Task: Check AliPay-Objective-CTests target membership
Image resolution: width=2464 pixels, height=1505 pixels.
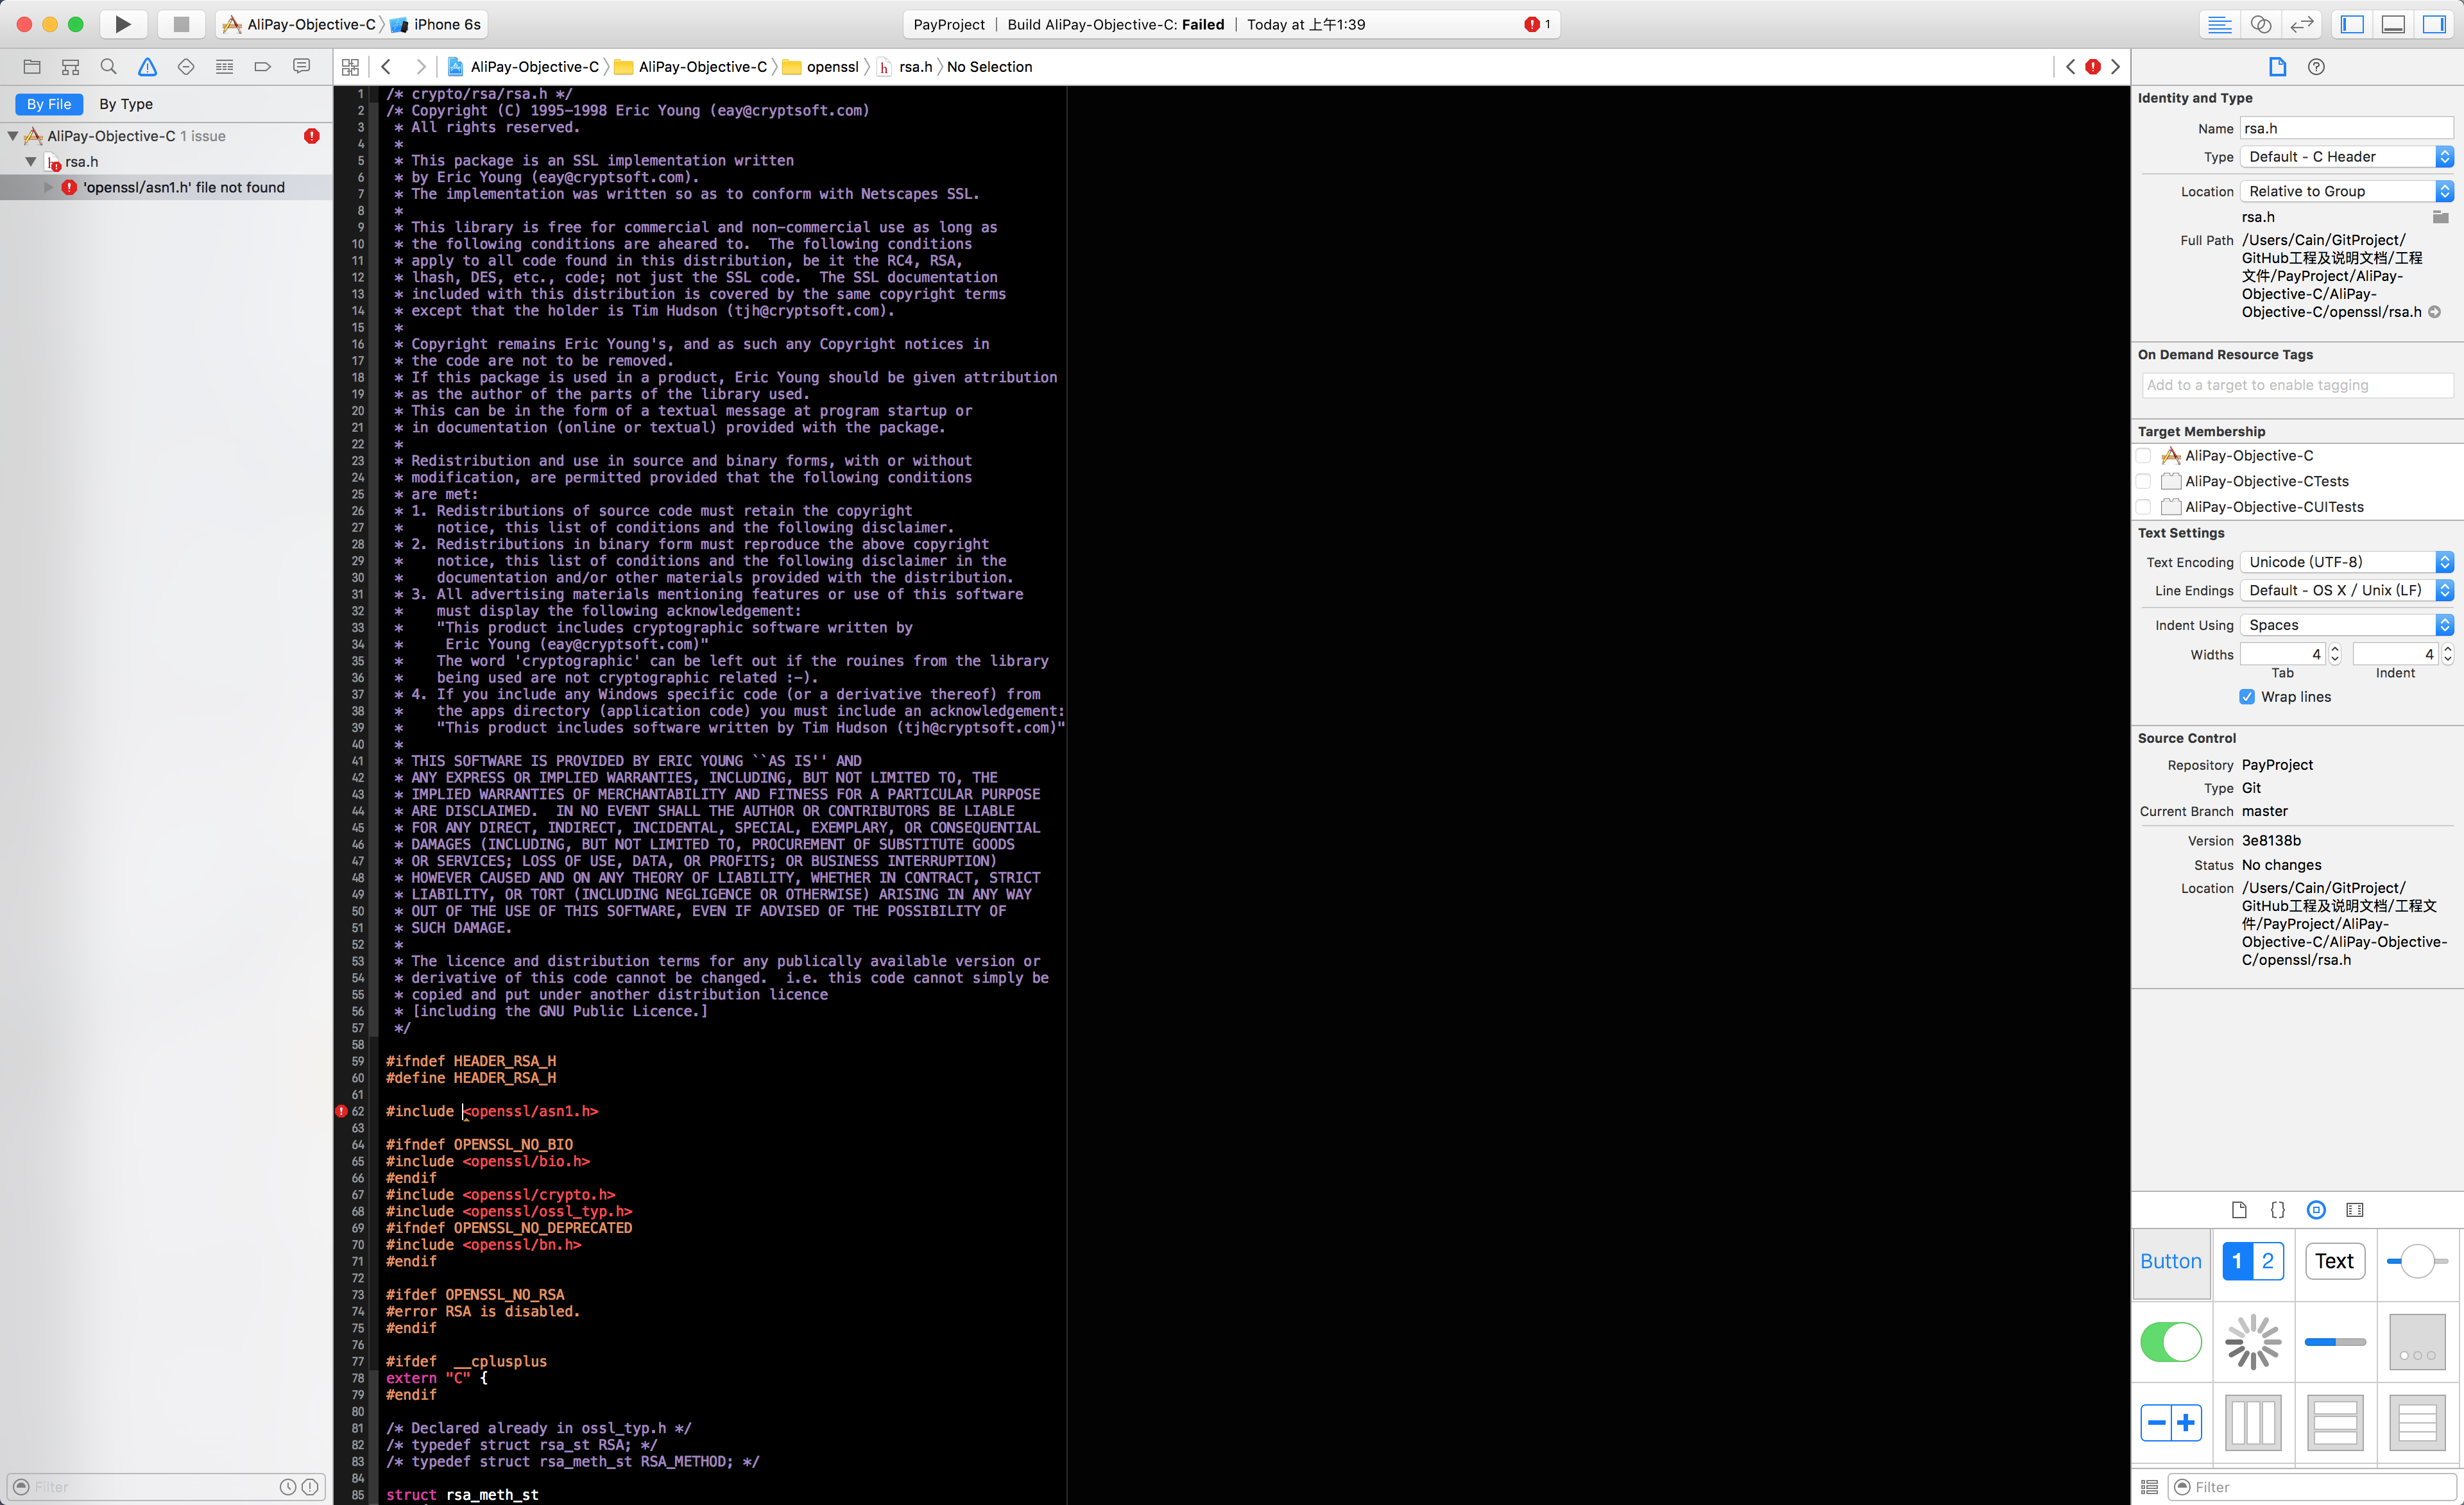Action: pyautogui.click(x=2144, y=482)
